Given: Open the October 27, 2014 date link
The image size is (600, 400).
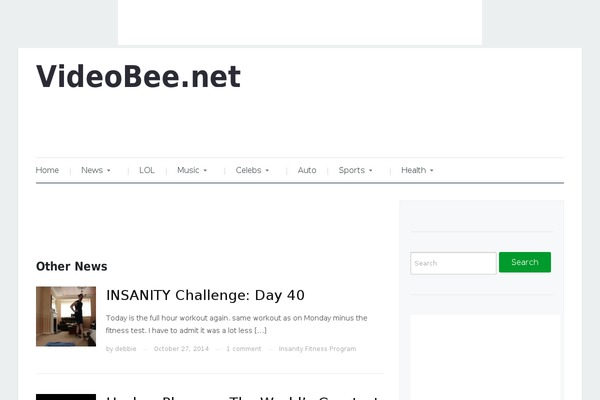Looking at the screenshot, I should click(181, 349).
